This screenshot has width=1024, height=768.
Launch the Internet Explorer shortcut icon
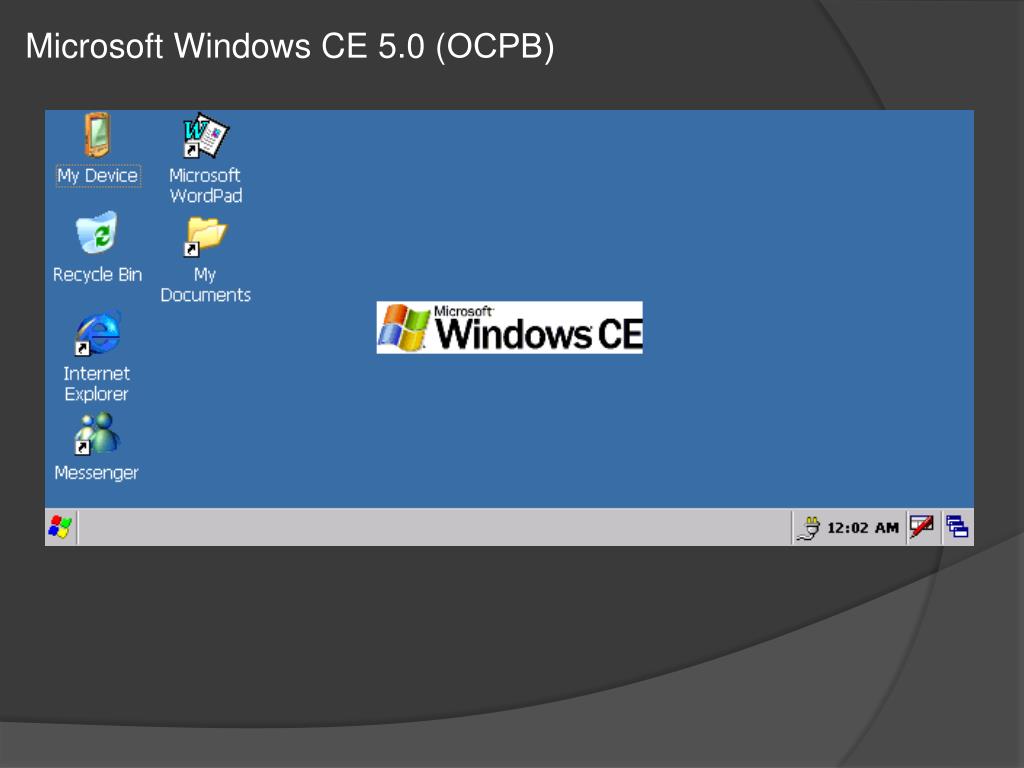tap(97, 333)
